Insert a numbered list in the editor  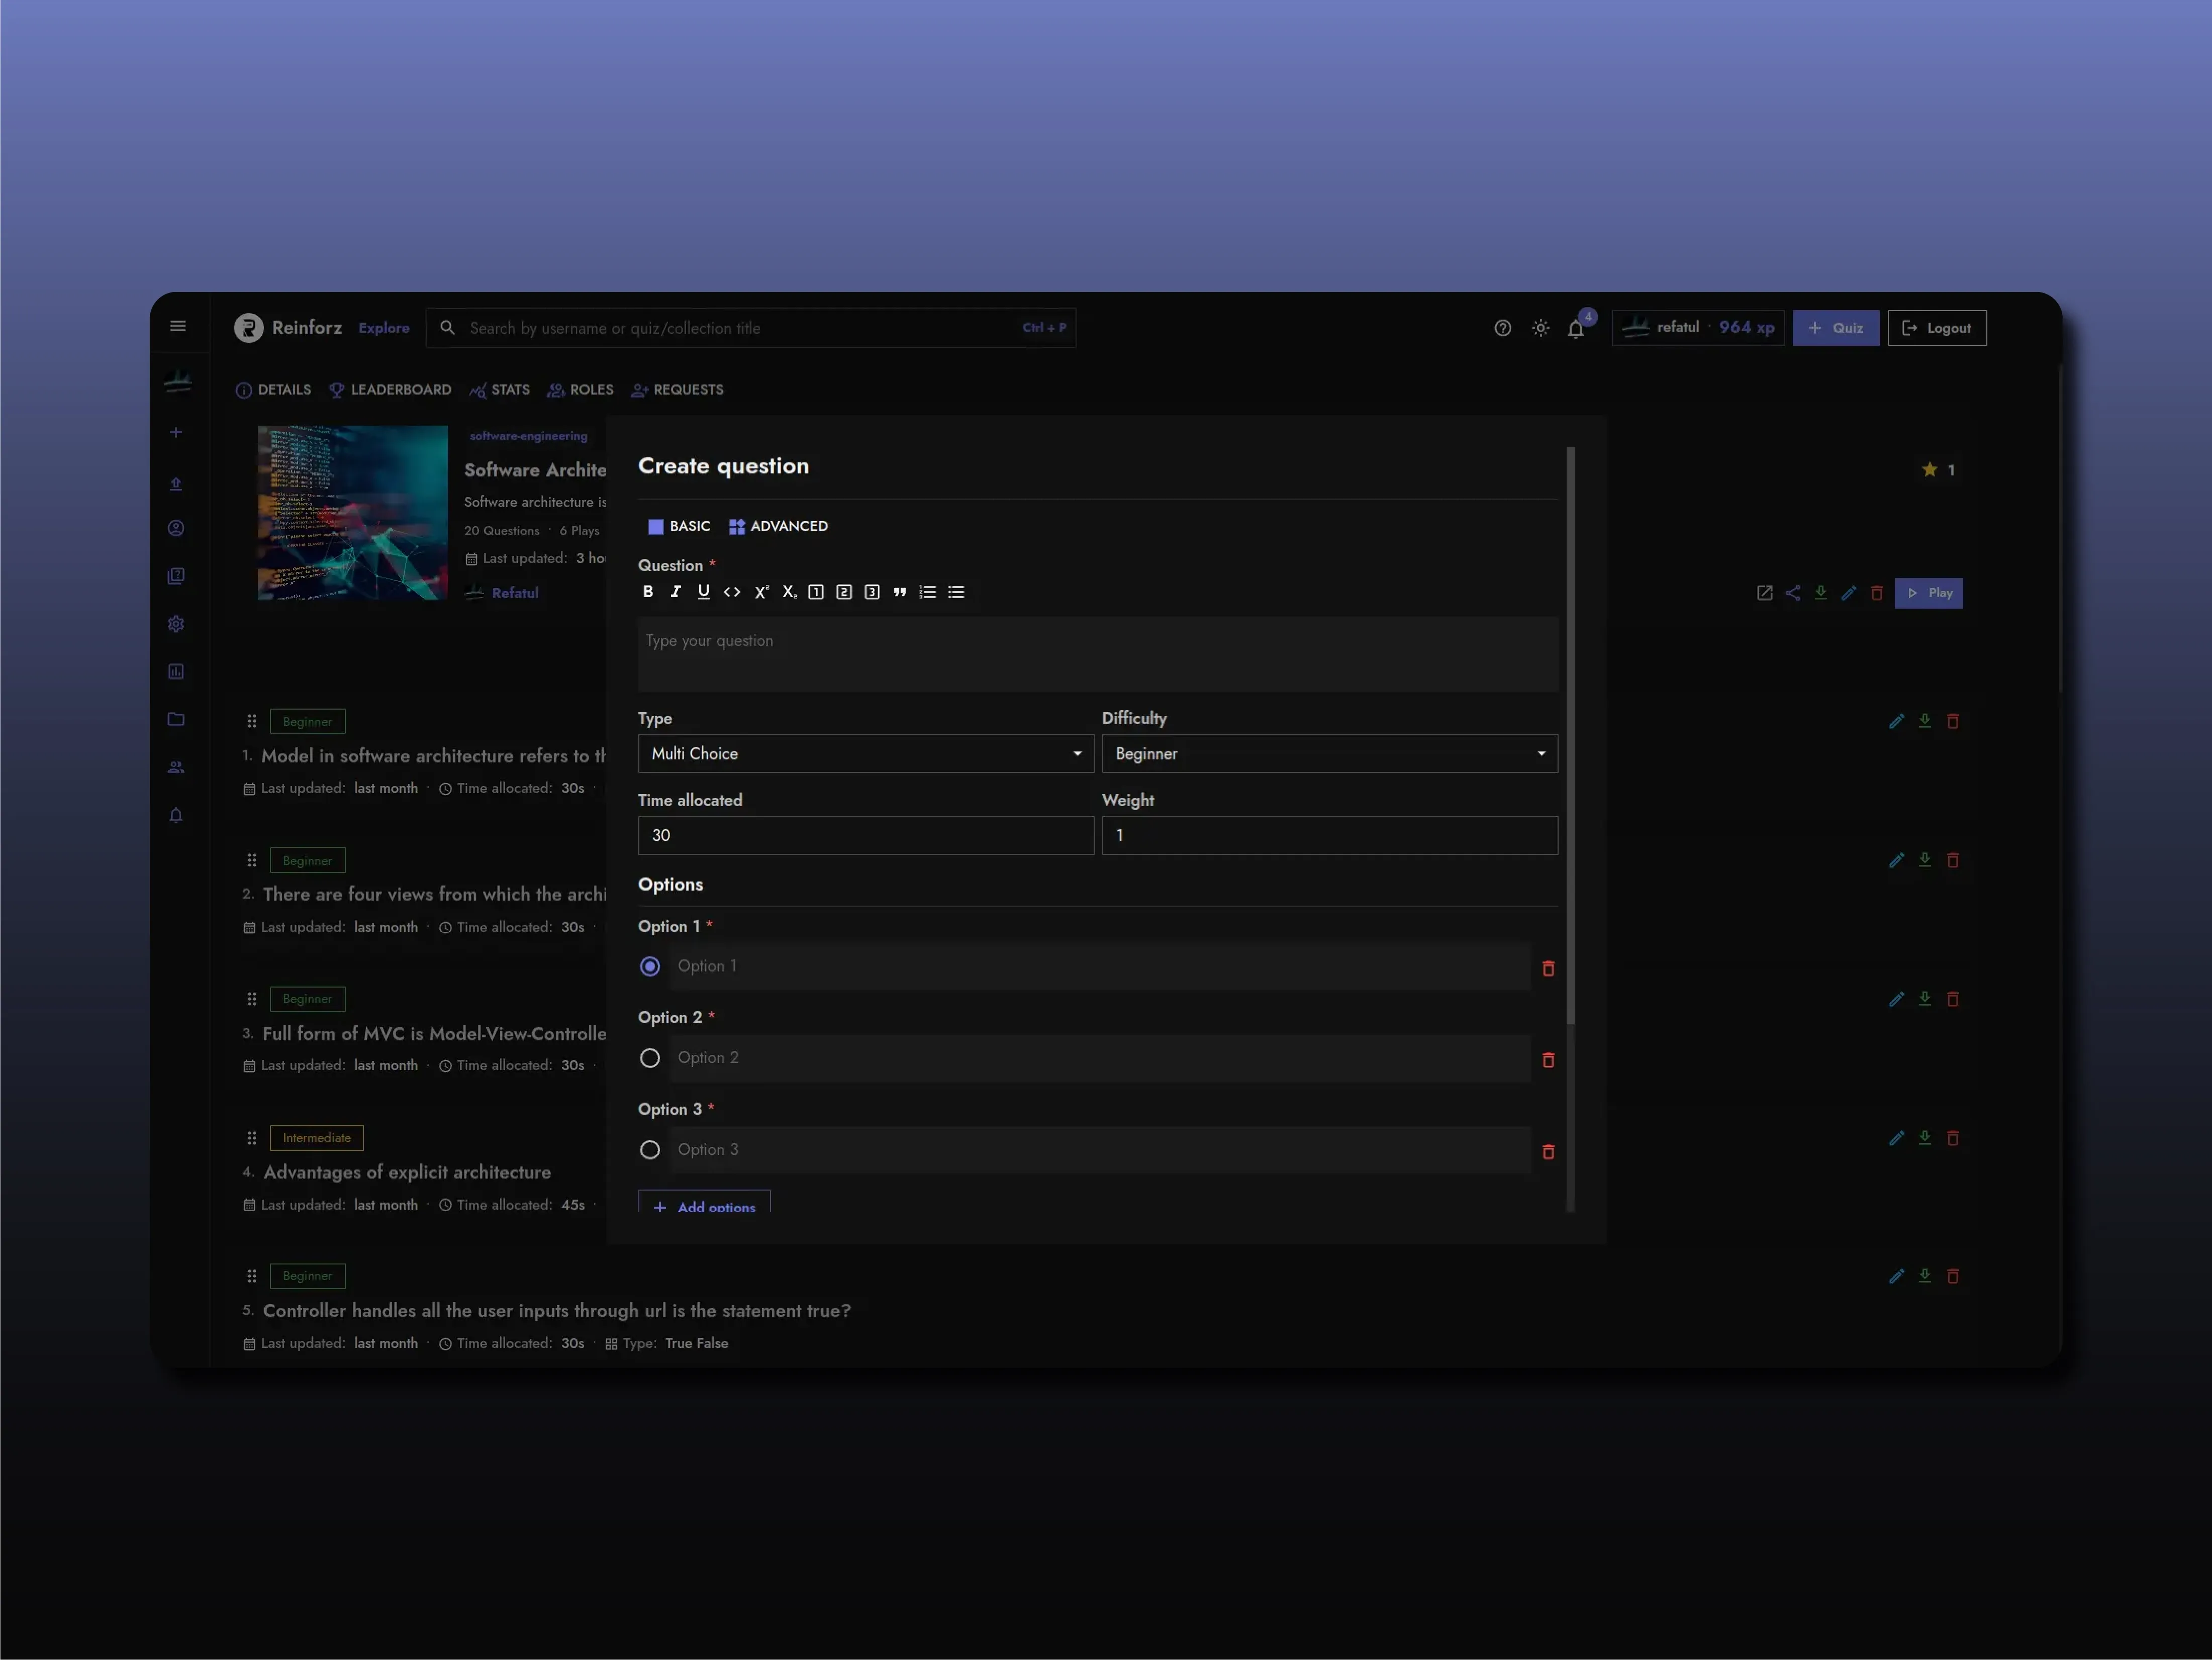(x=927, y=591)
